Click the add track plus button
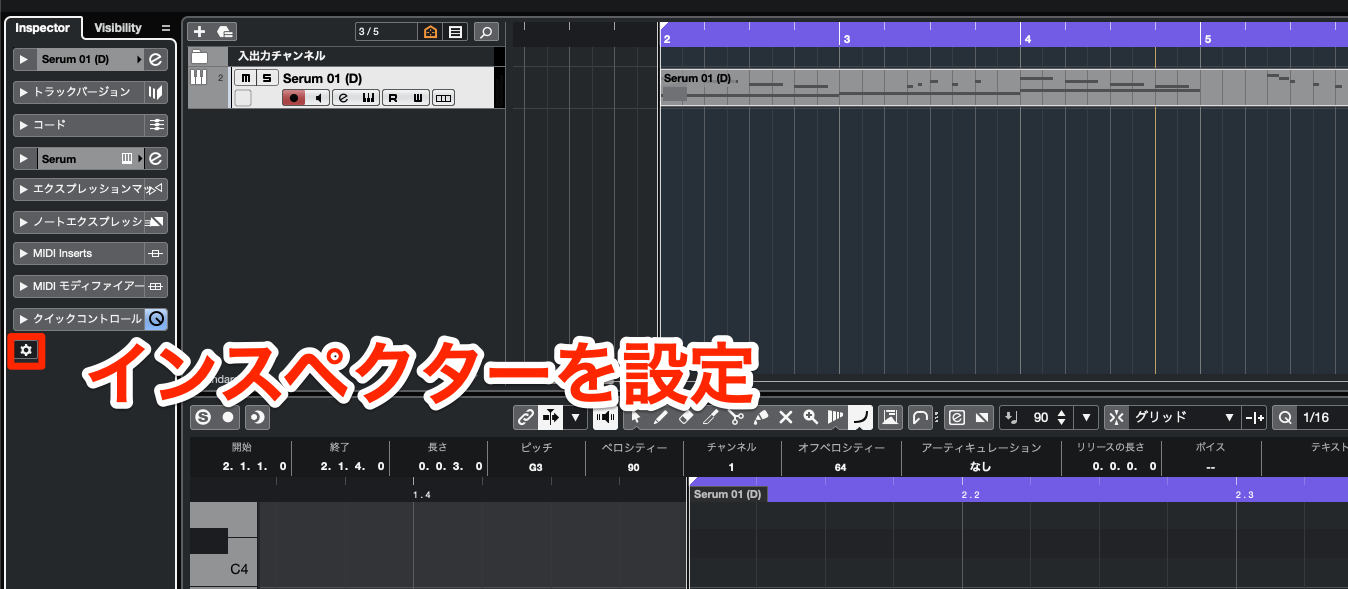This screenshot has width=1348, height=589. click(x=199, y=32)
